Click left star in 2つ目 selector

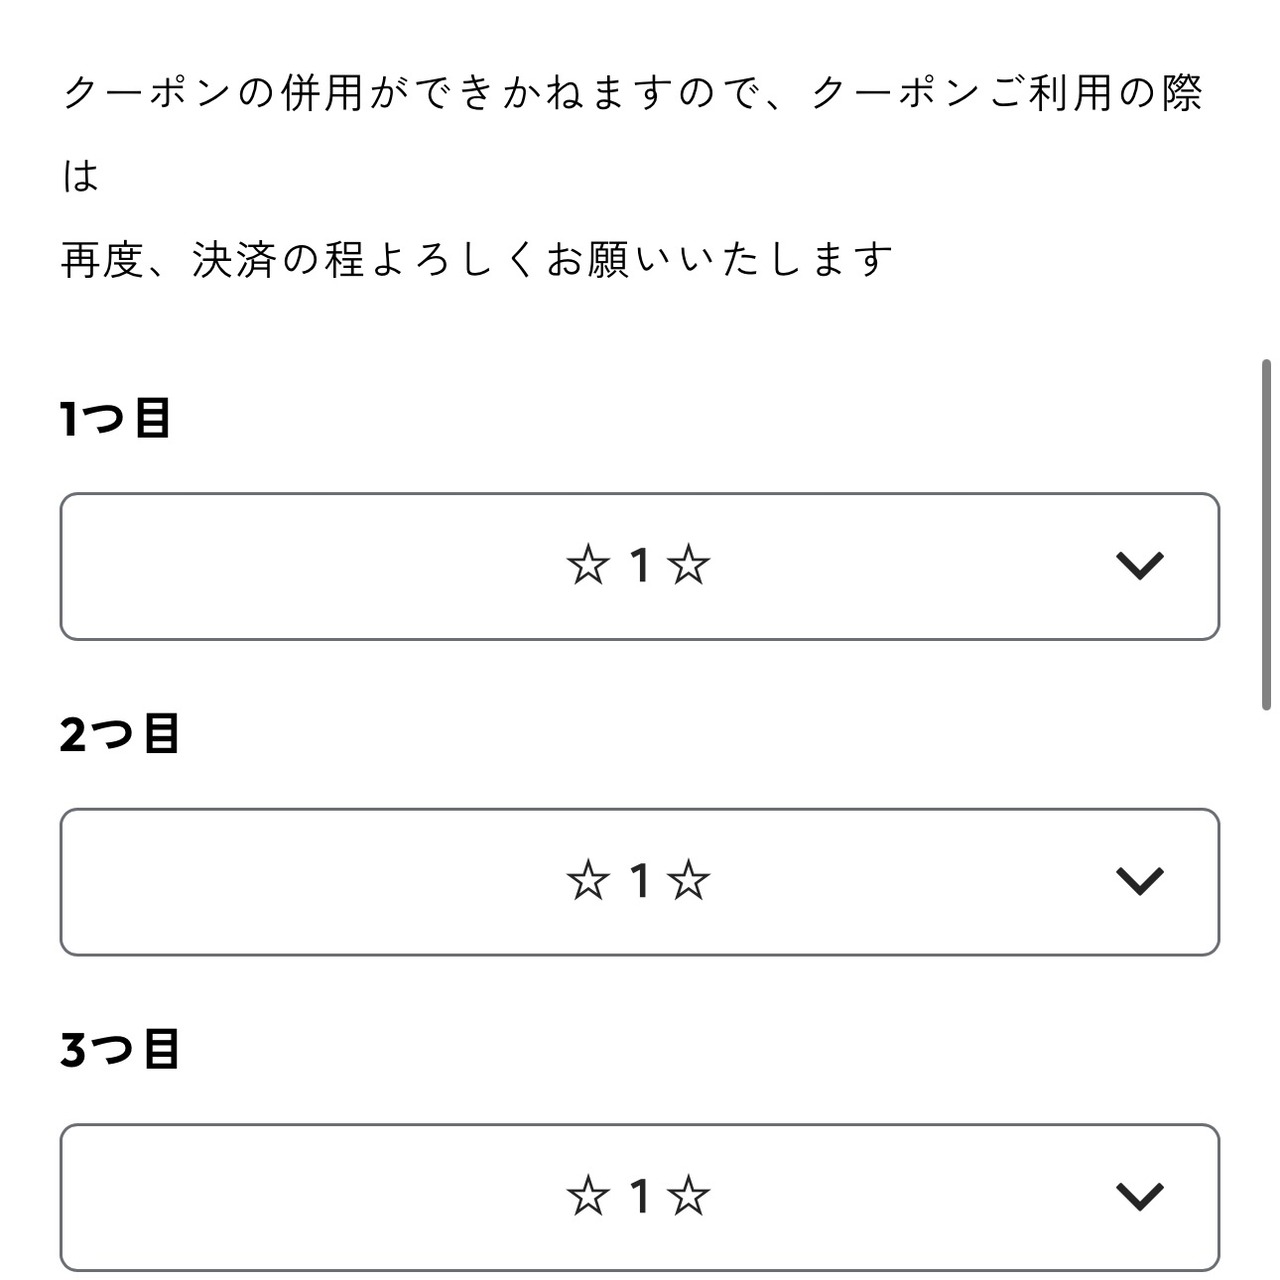click(587, 881)
